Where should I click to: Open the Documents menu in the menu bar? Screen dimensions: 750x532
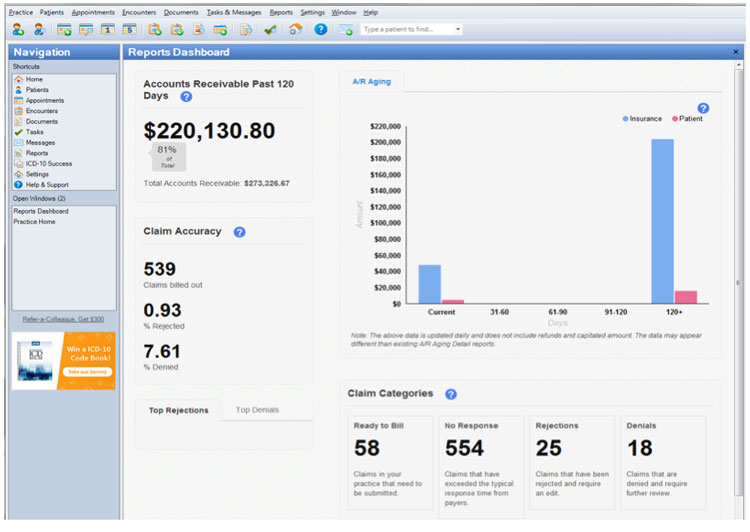point(181,12)
